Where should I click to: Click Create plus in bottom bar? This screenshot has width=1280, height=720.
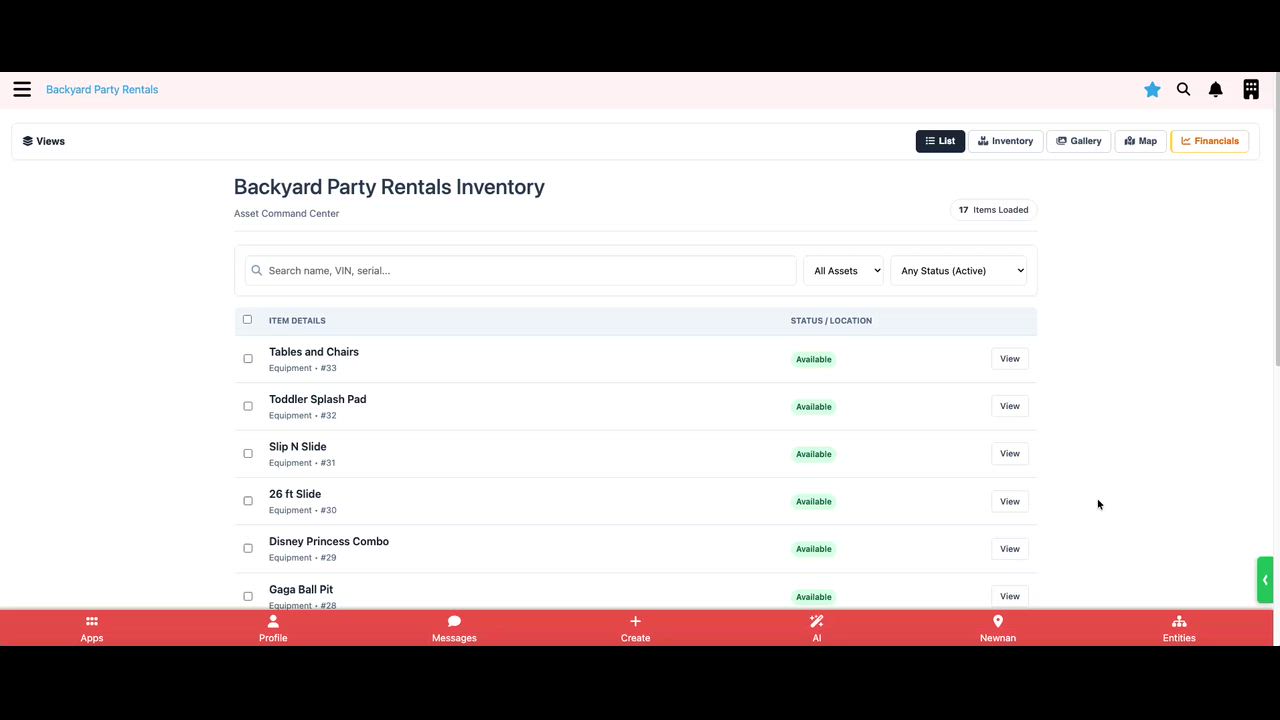635,628
